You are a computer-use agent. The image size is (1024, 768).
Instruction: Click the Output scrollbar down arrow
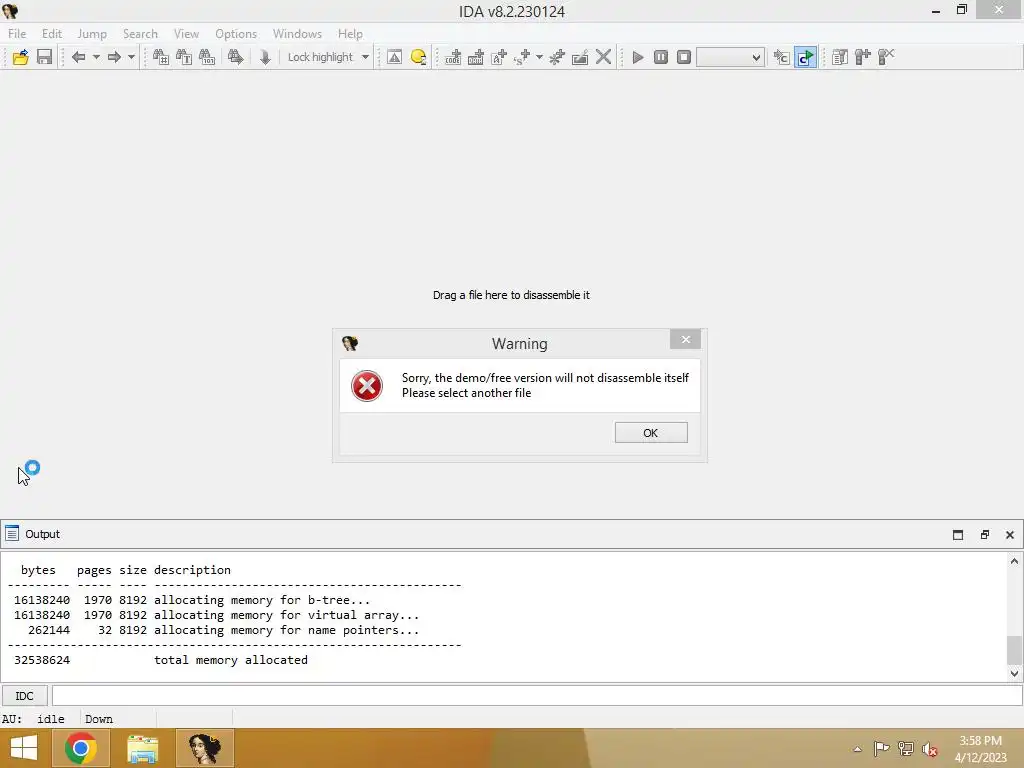(x=1014, y=673)
